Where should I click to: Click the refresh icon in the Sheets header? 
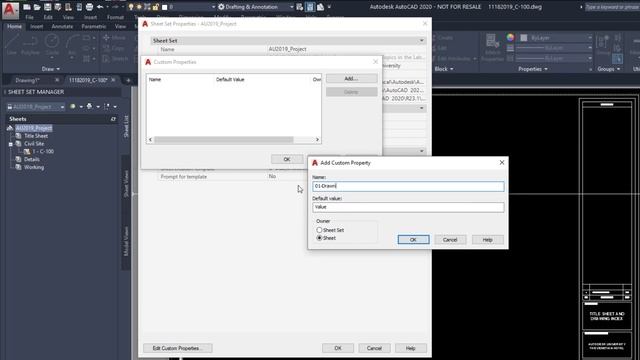[x=113, y=119]
